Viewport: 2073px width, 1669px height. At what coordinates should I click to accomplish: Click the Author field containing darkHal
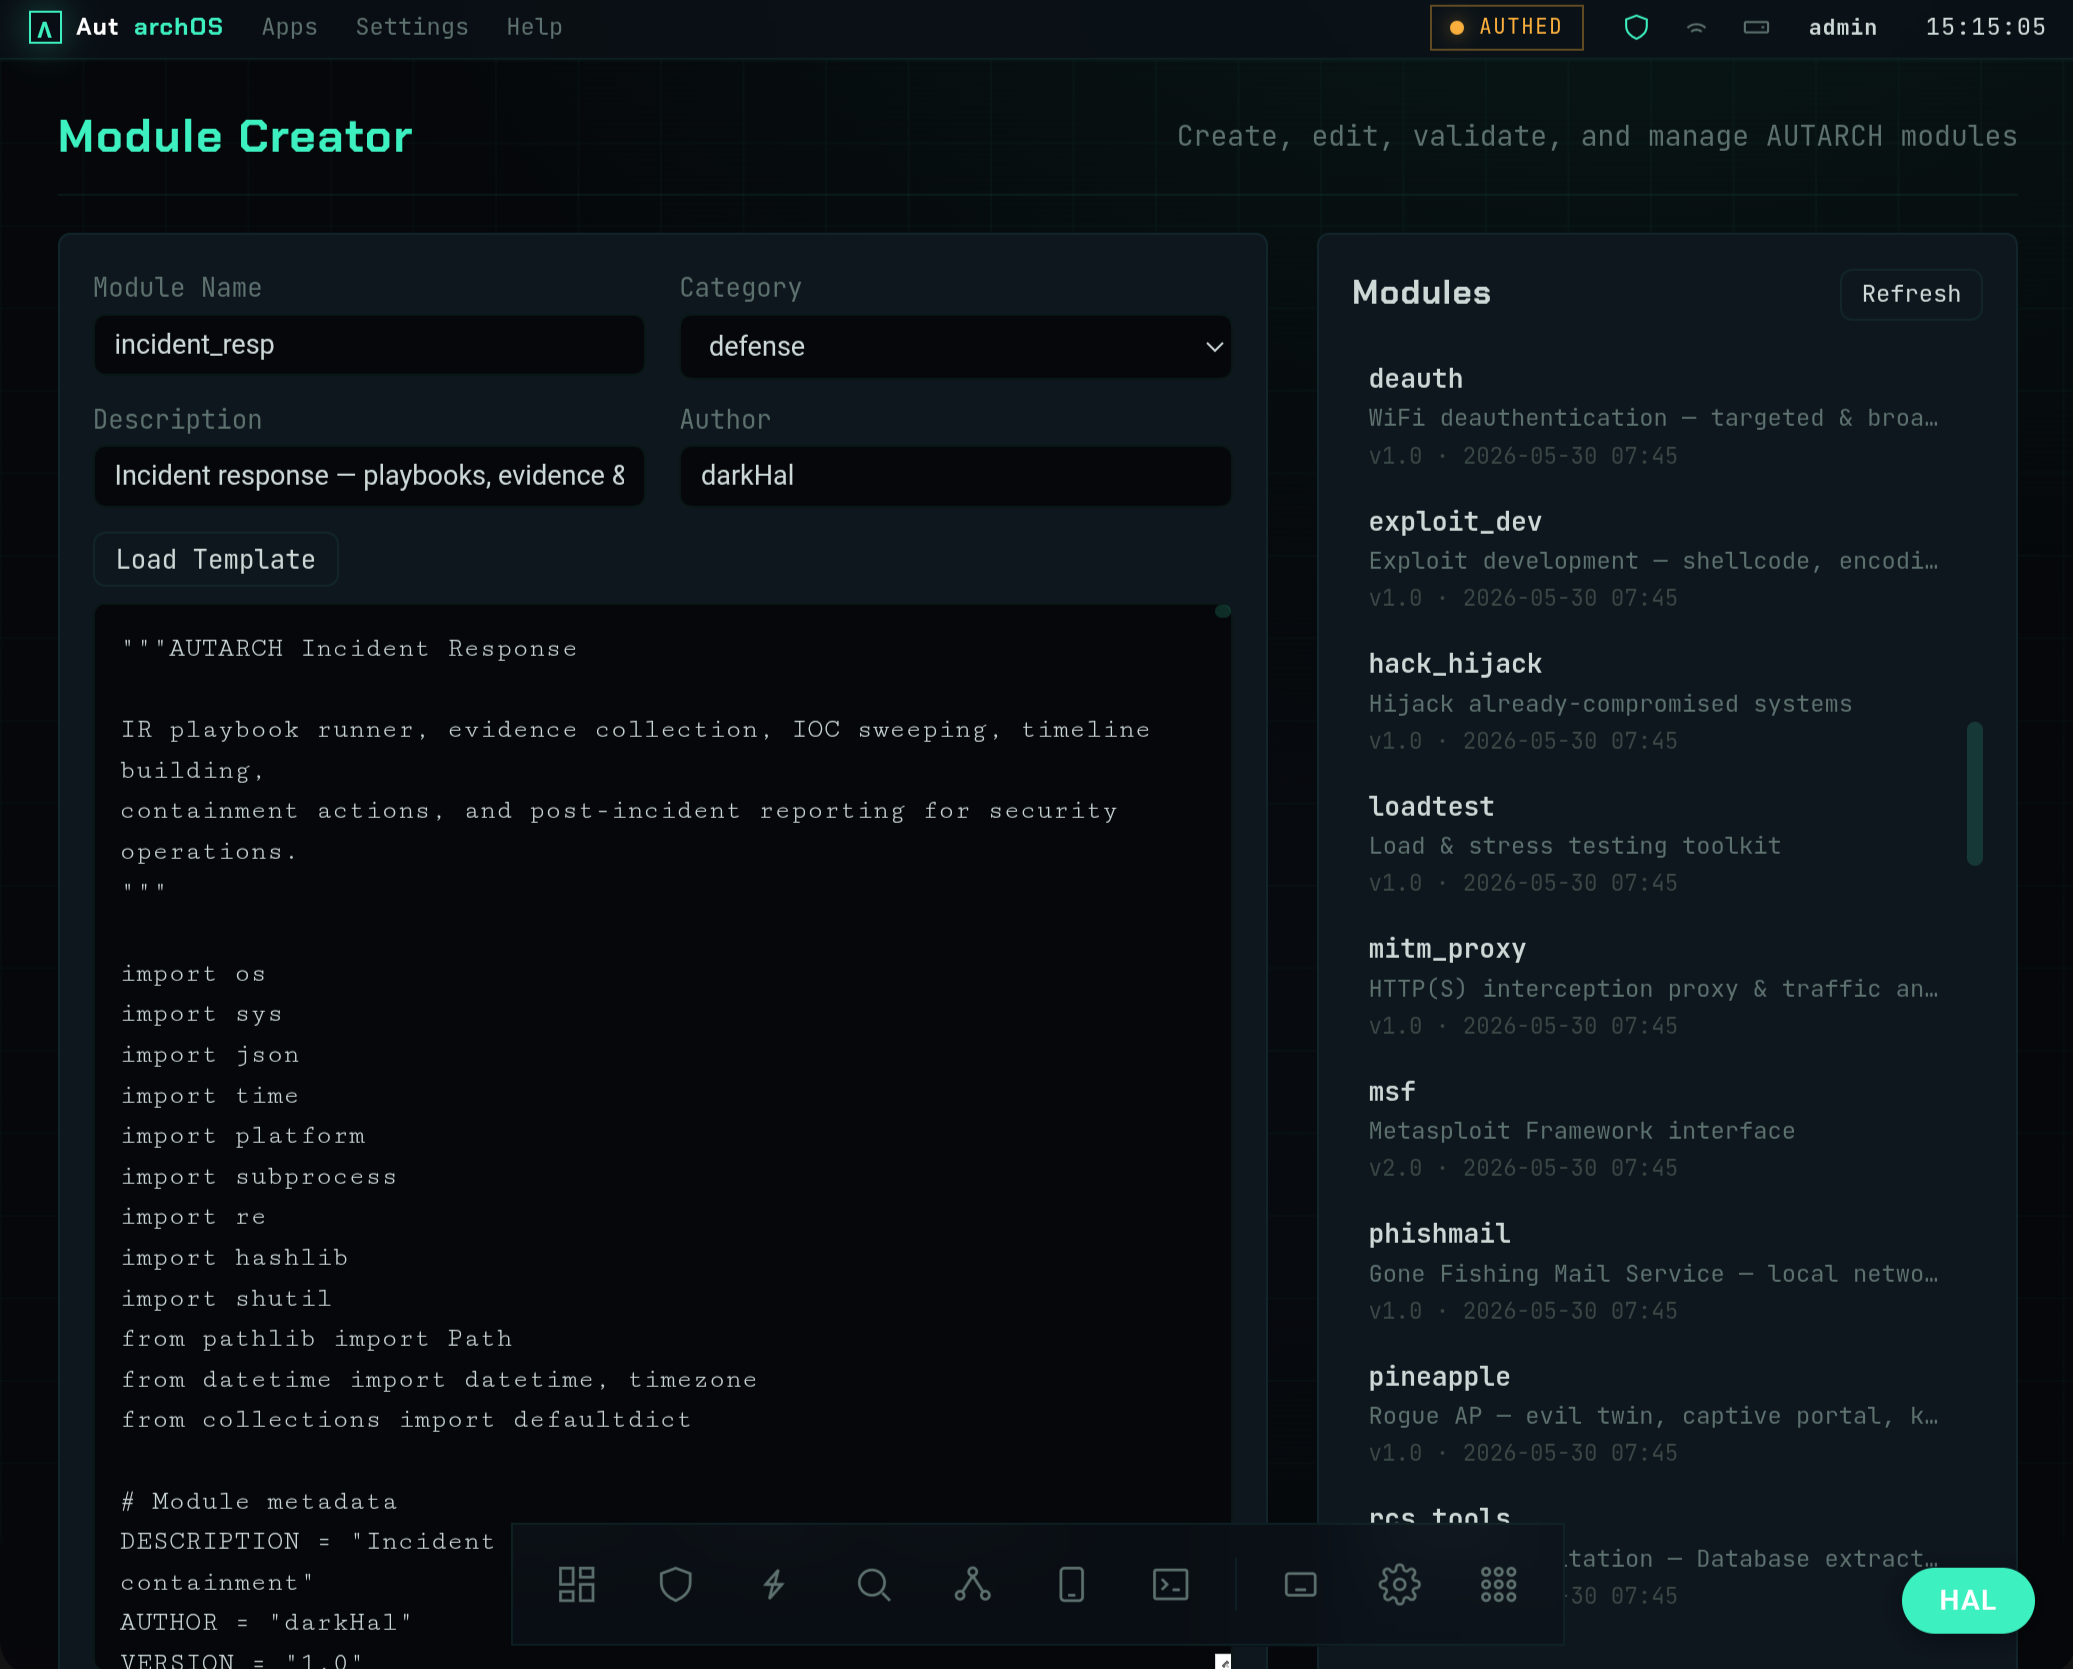click(x=955, y=476)
